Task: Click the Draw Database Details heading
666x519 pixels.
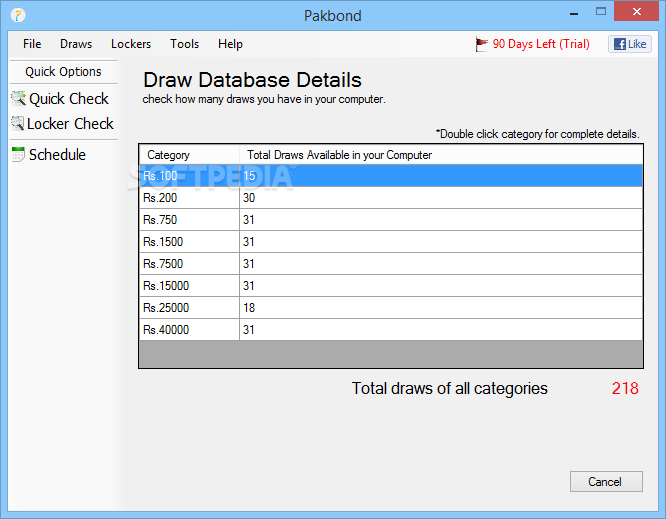Action: [252, 80]
